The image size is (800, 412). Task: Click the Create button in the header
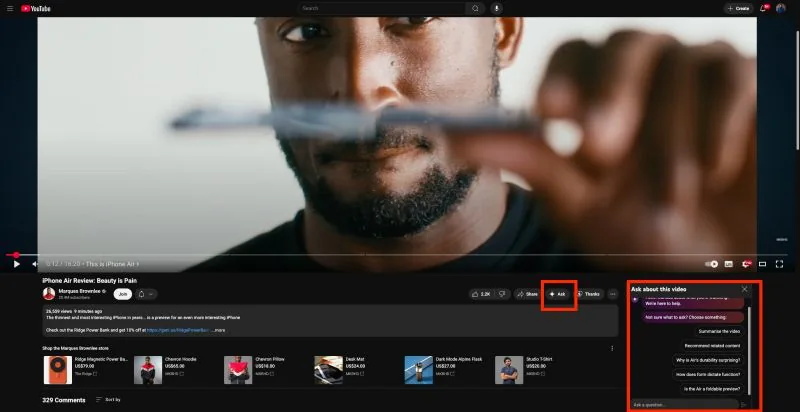[x=738, y=9]
